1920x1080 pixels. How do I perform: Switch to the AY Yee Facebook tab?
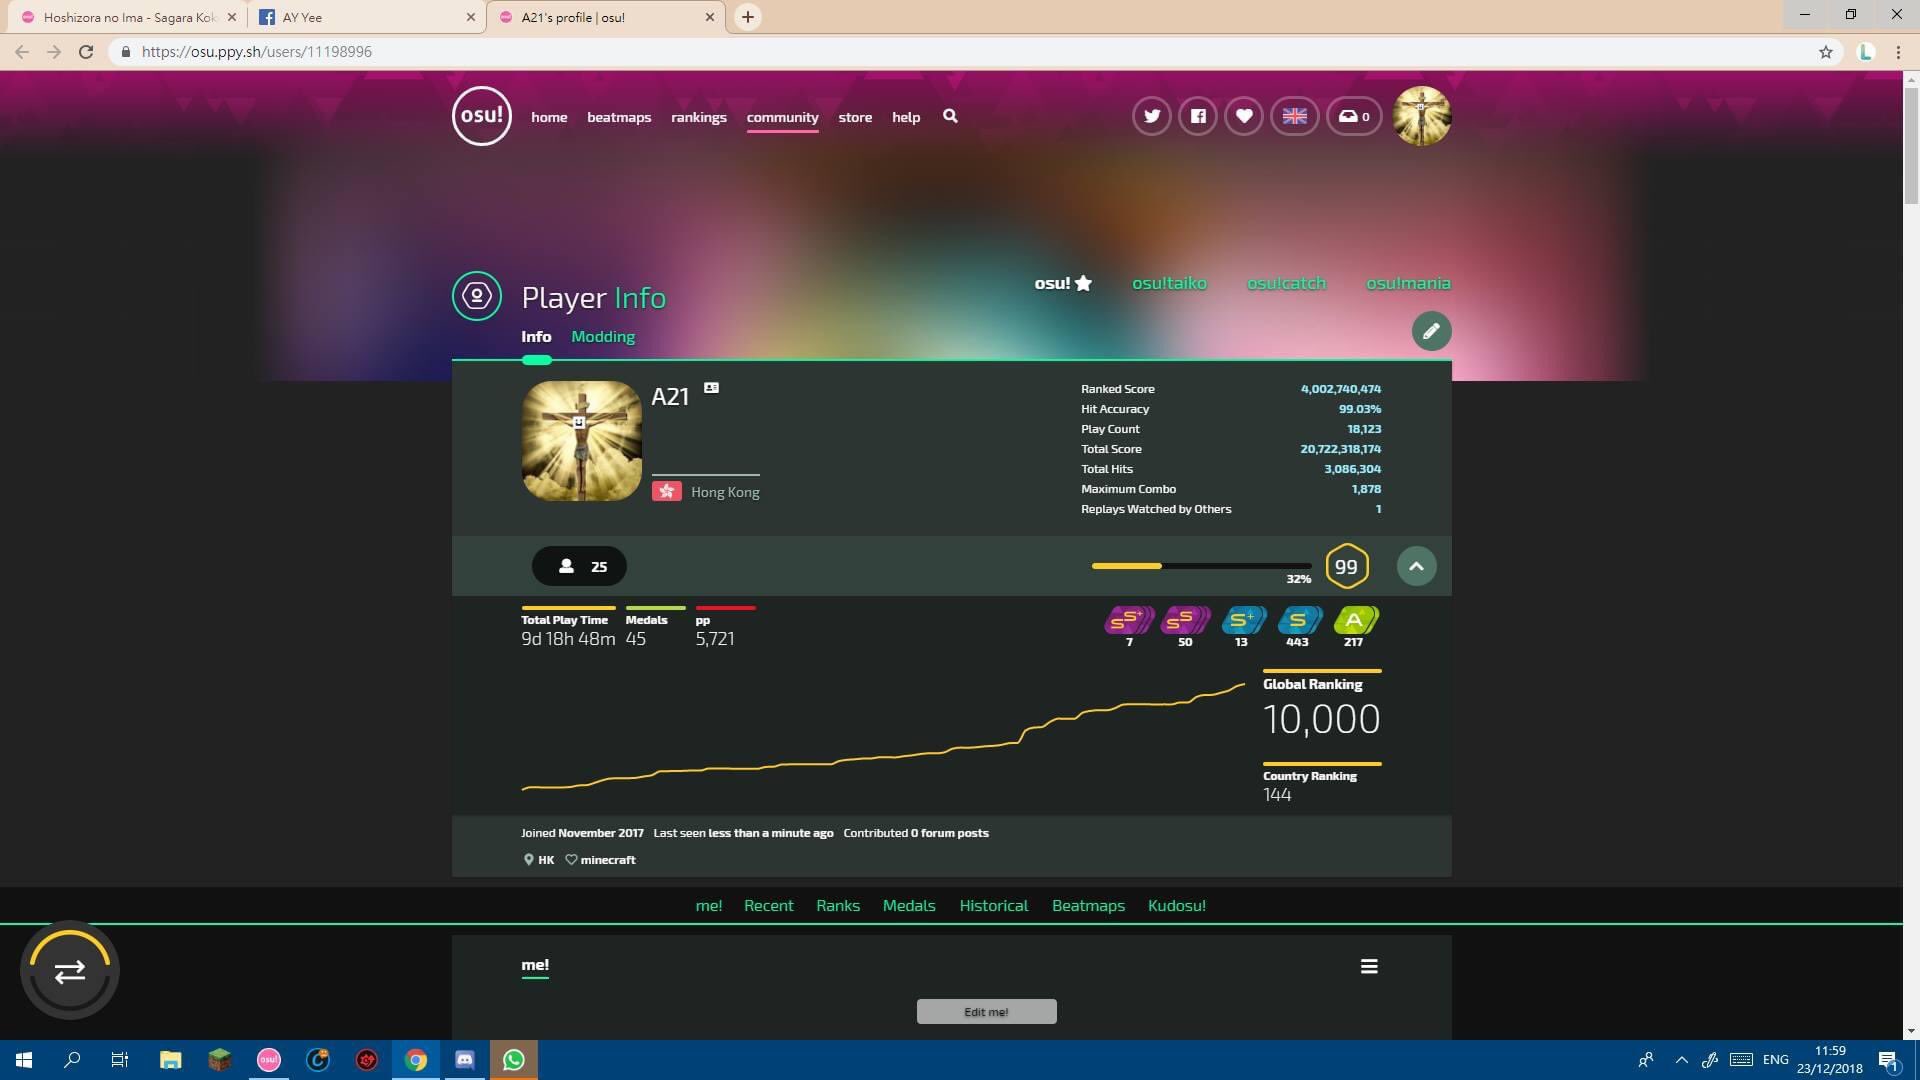click(x=366, y=17)
